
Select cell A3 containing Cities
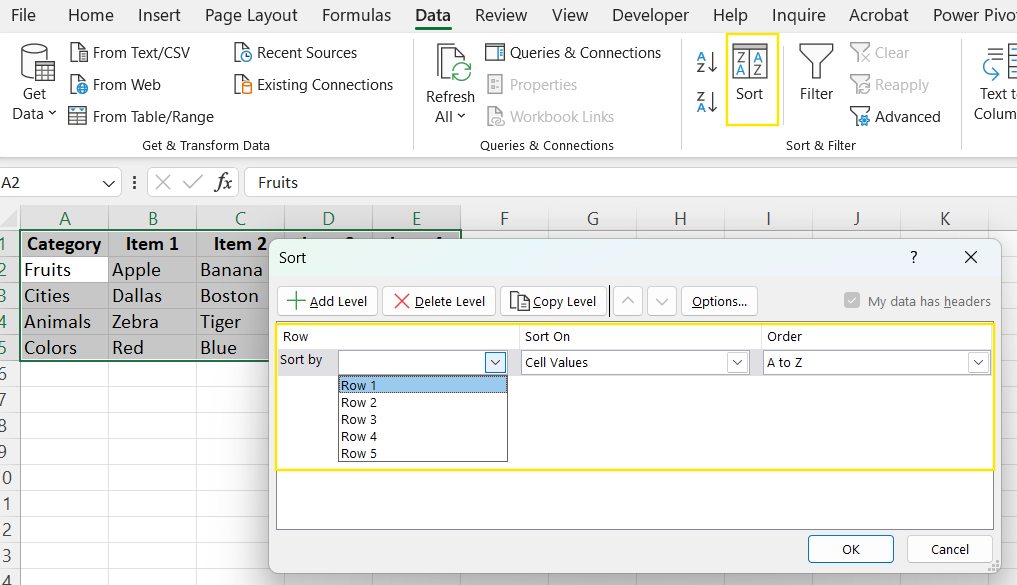coord(64,296)
